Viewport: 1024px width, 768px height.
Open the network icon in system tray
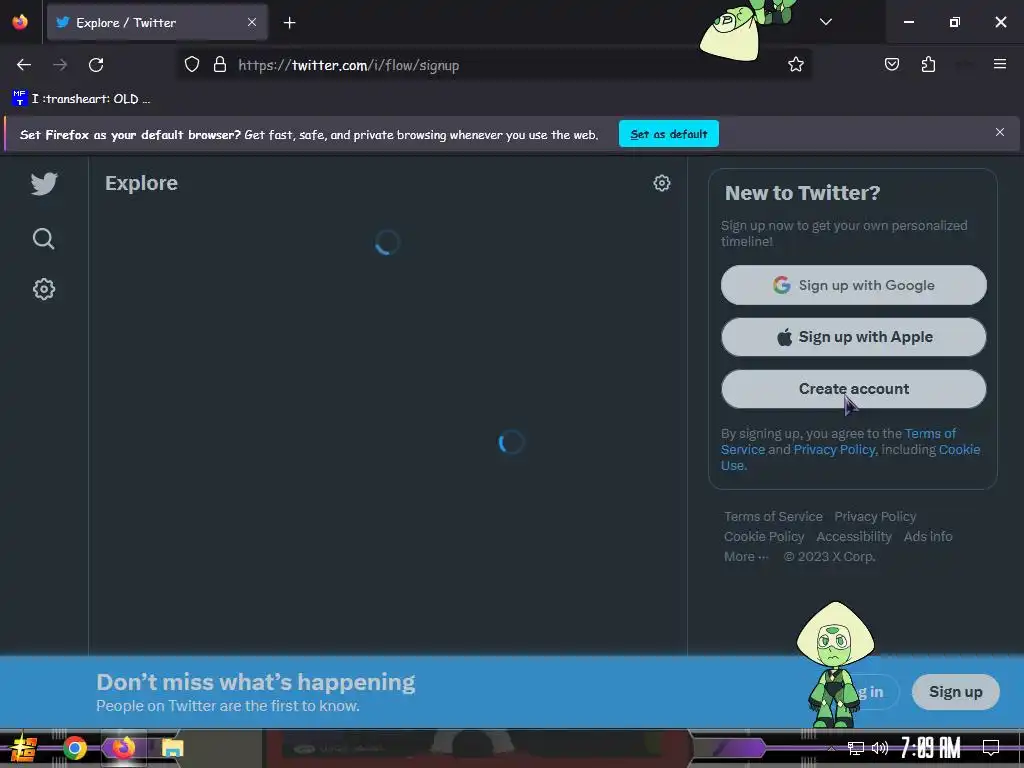856,748
